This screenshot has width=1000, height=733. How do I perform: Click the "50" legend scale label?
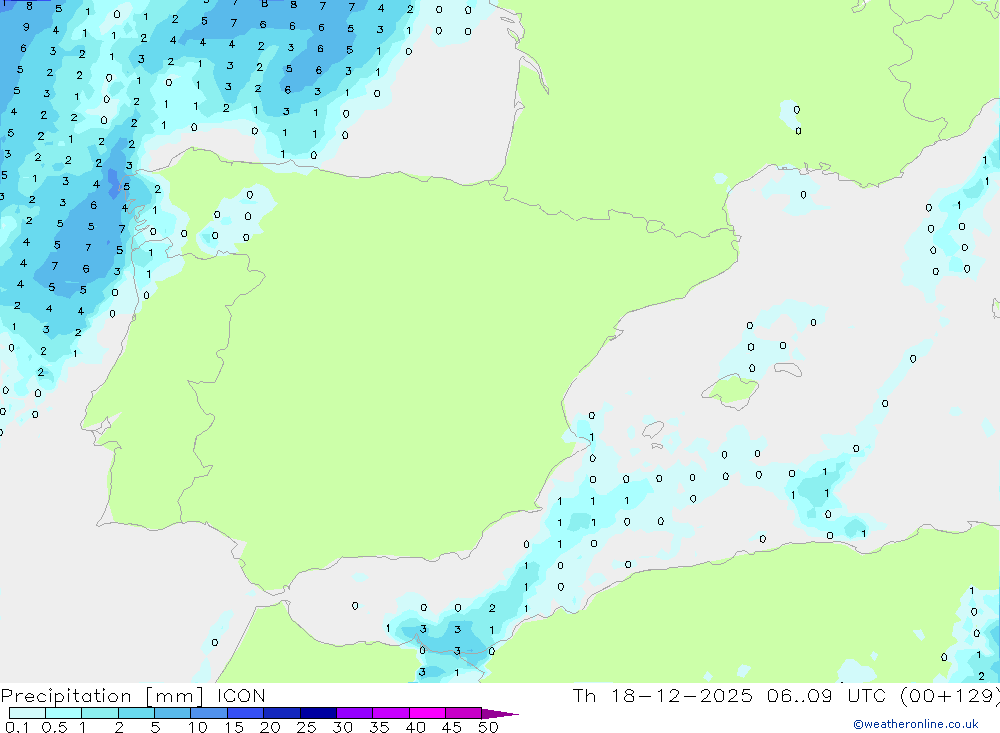pos(488,727)
